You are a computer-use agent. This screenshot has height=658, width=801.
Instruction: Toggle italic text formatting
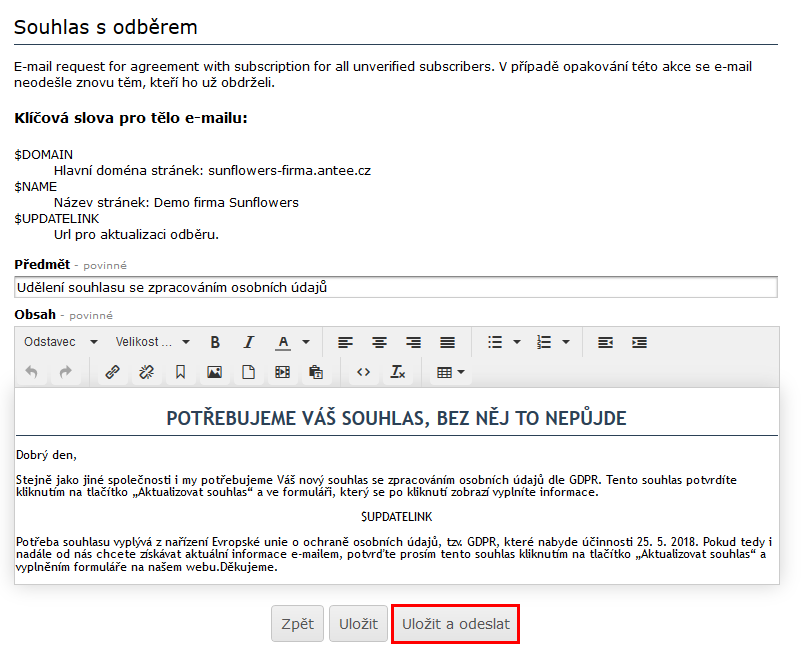(x=249, y=342)
